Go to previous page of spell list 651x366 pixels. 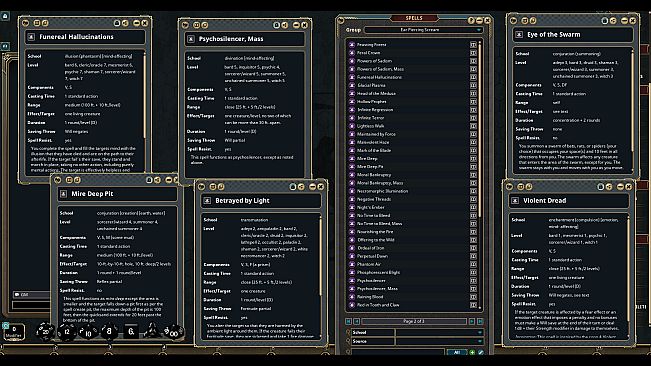(356, 321)
